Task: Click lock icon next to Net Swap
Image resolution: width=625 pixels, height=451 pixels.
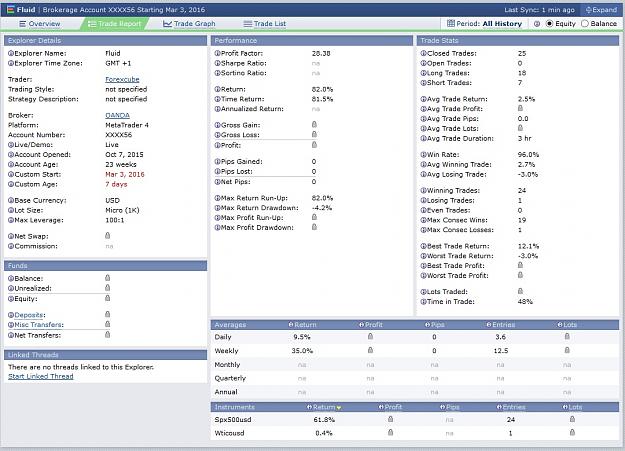Action: 108,236
